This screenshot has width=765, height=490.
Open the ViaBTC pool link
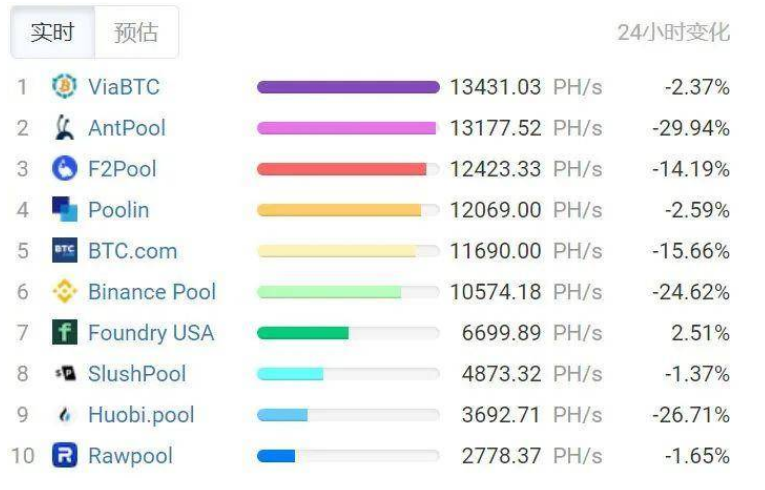tap(124, 87)
